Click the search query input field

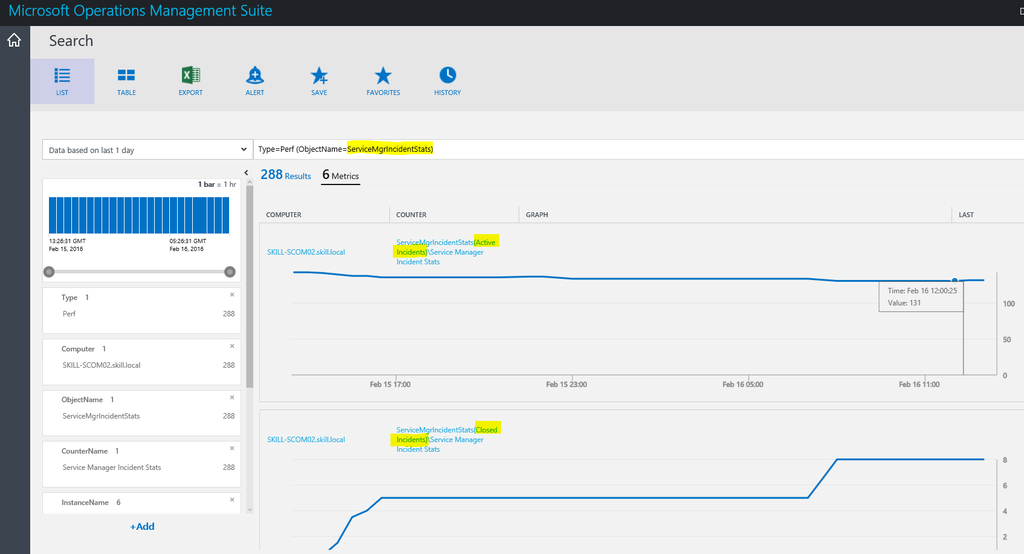[639, 149]
